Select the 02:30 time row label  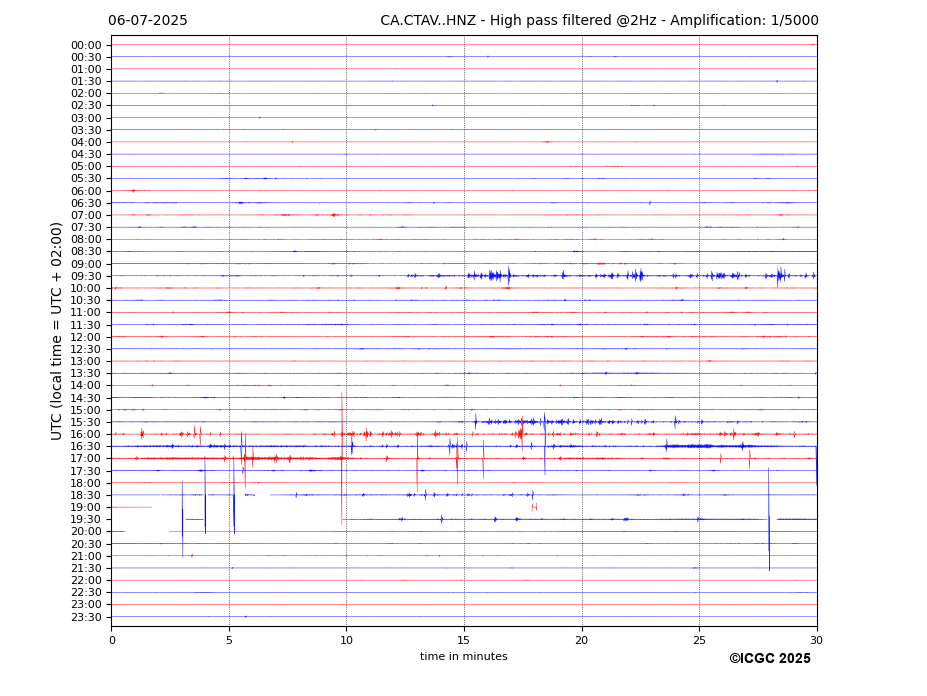pos(86,105)
